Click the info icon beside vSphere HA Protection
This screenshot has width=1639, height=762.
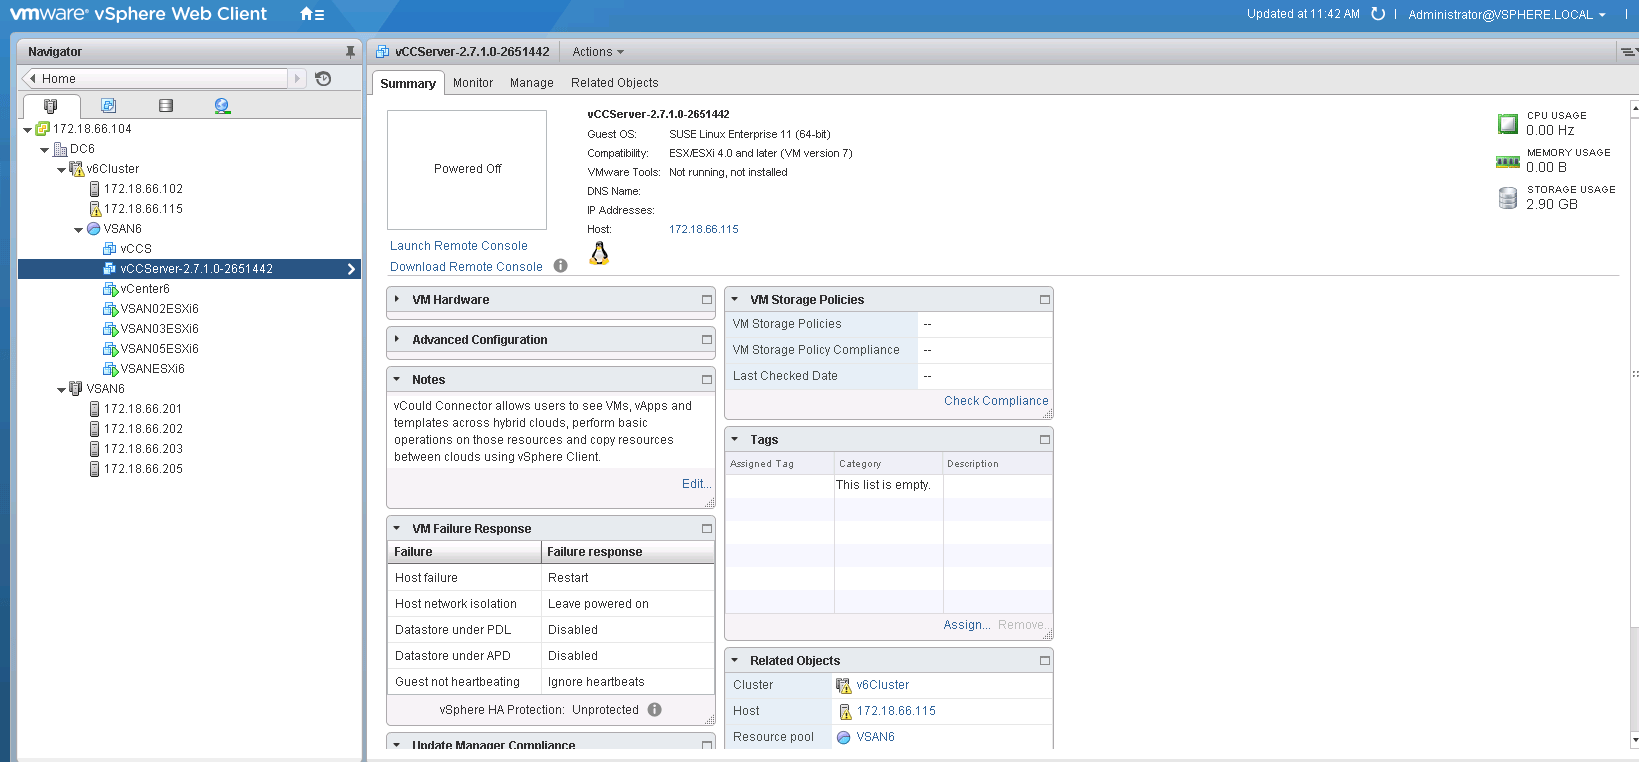[655, 710]
